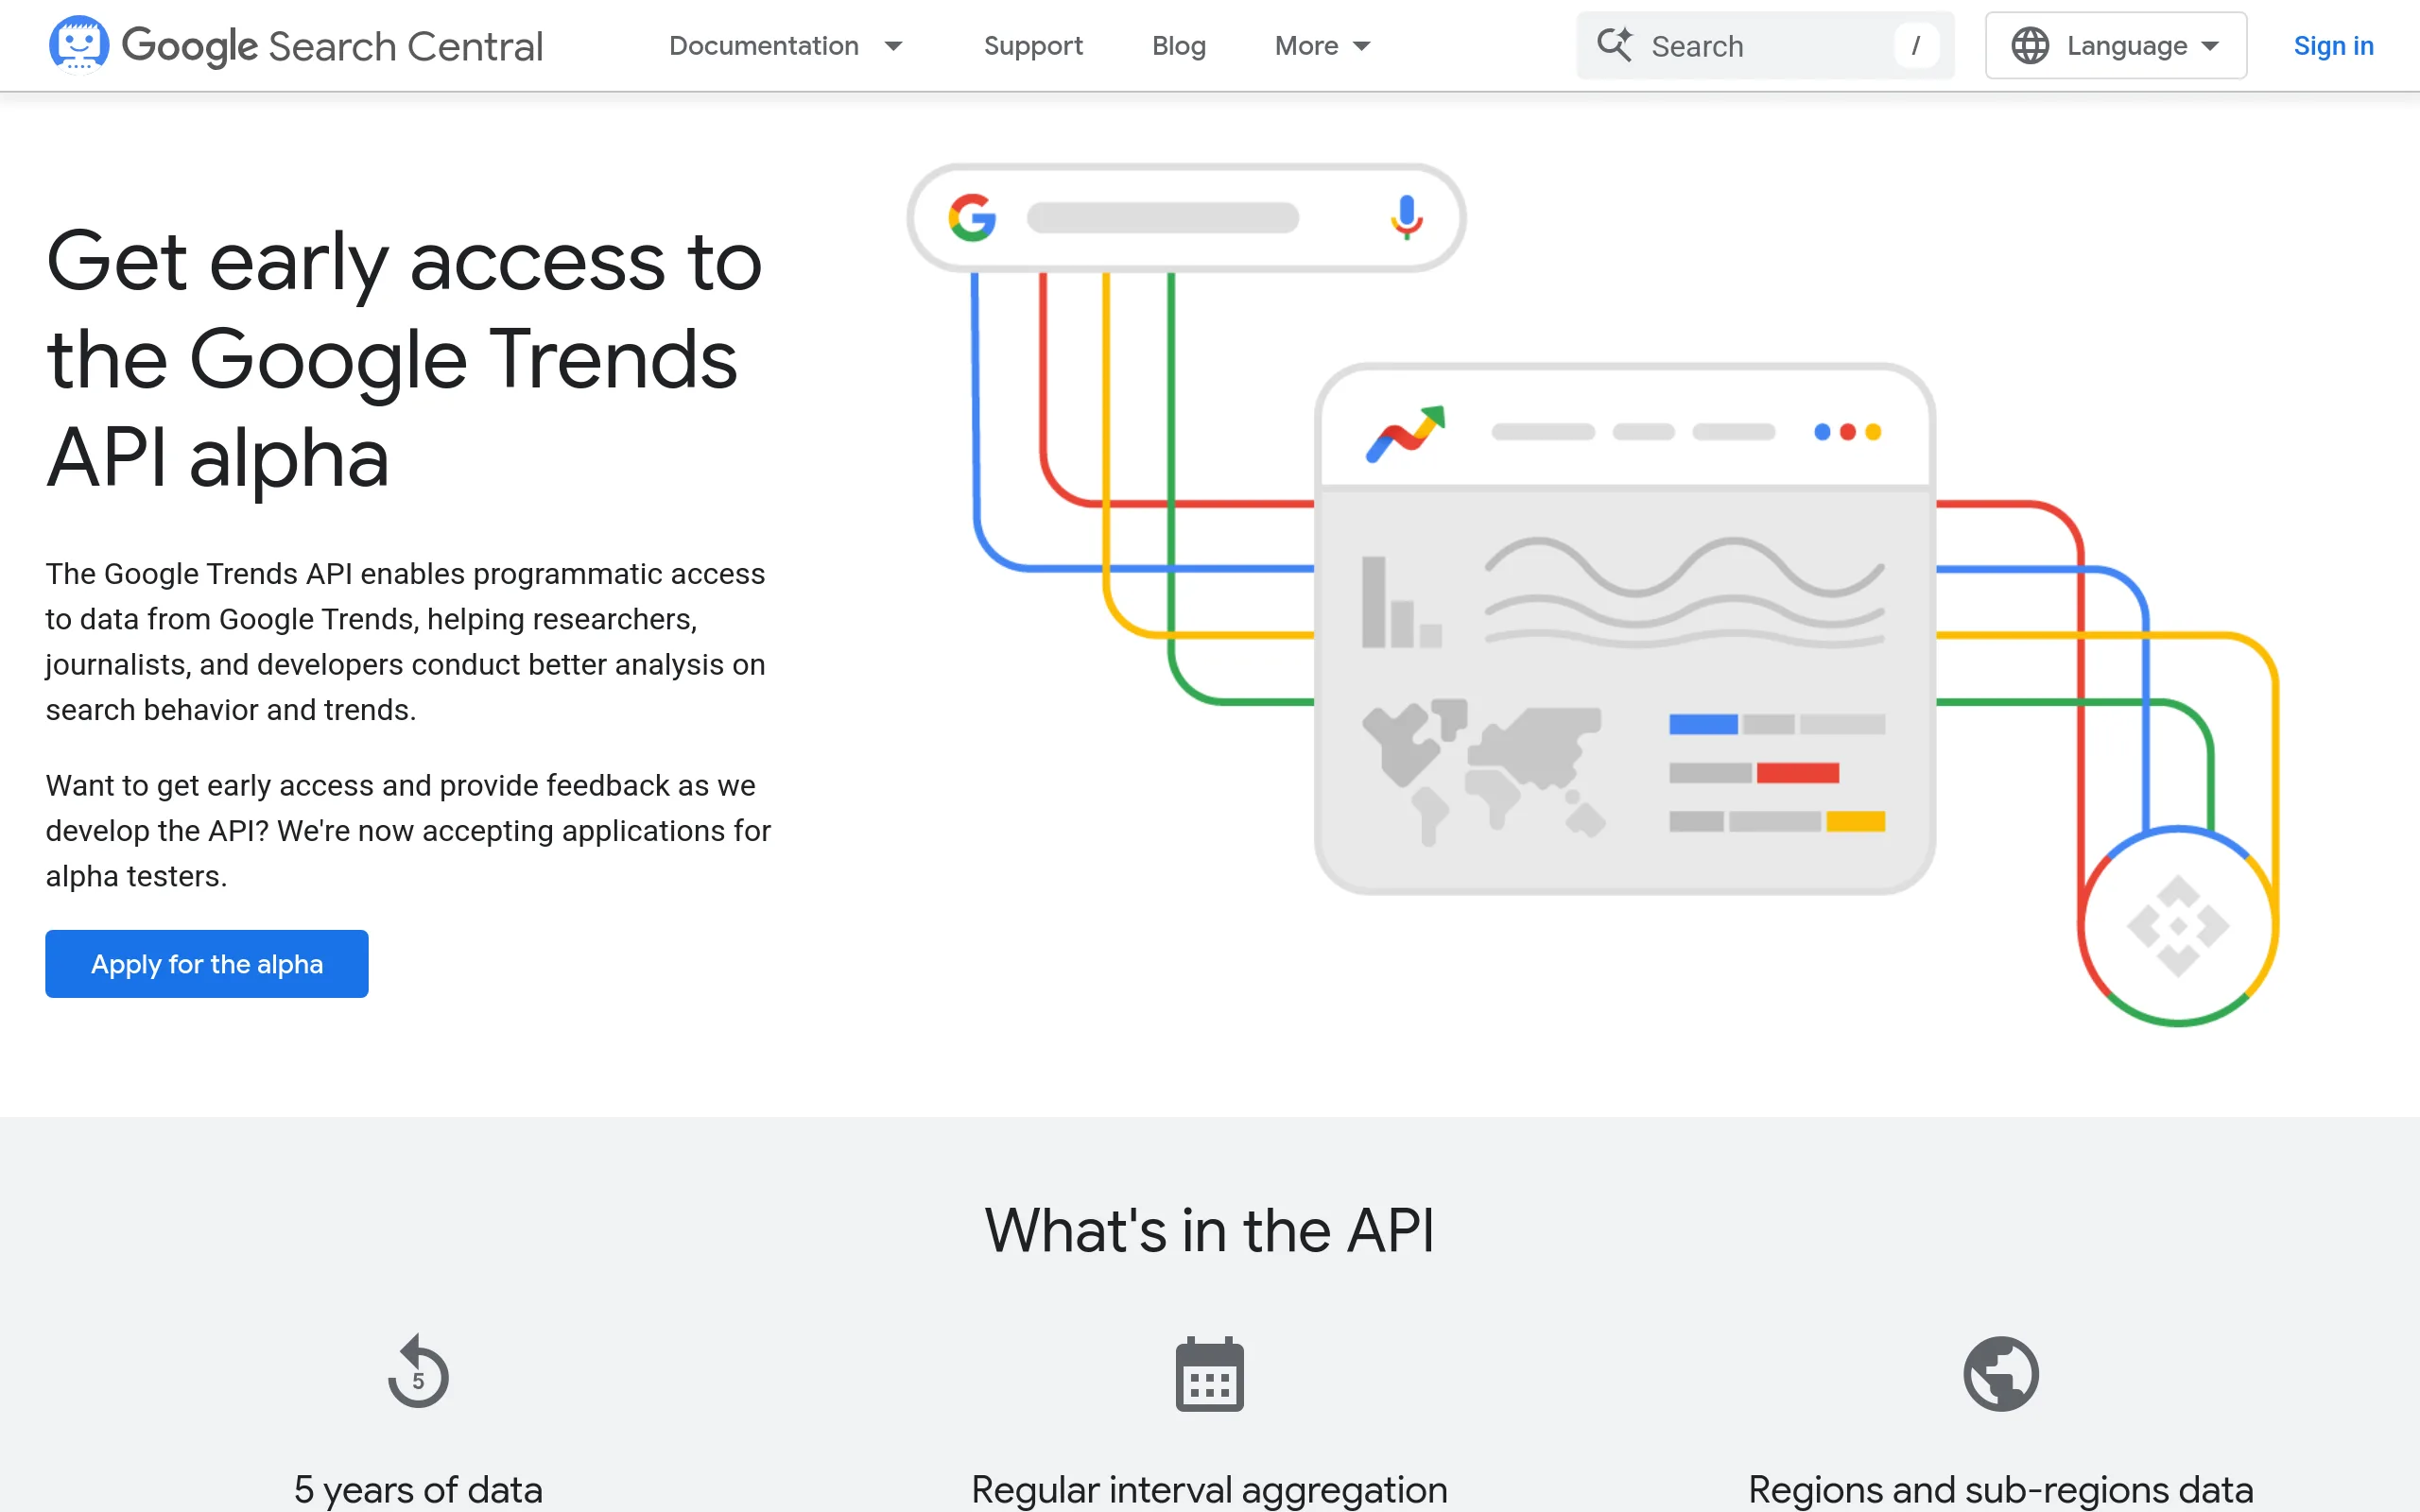Click the 5-year history clock icon
This screenshot has width=2420, height=1512.
pos(418,1372)
